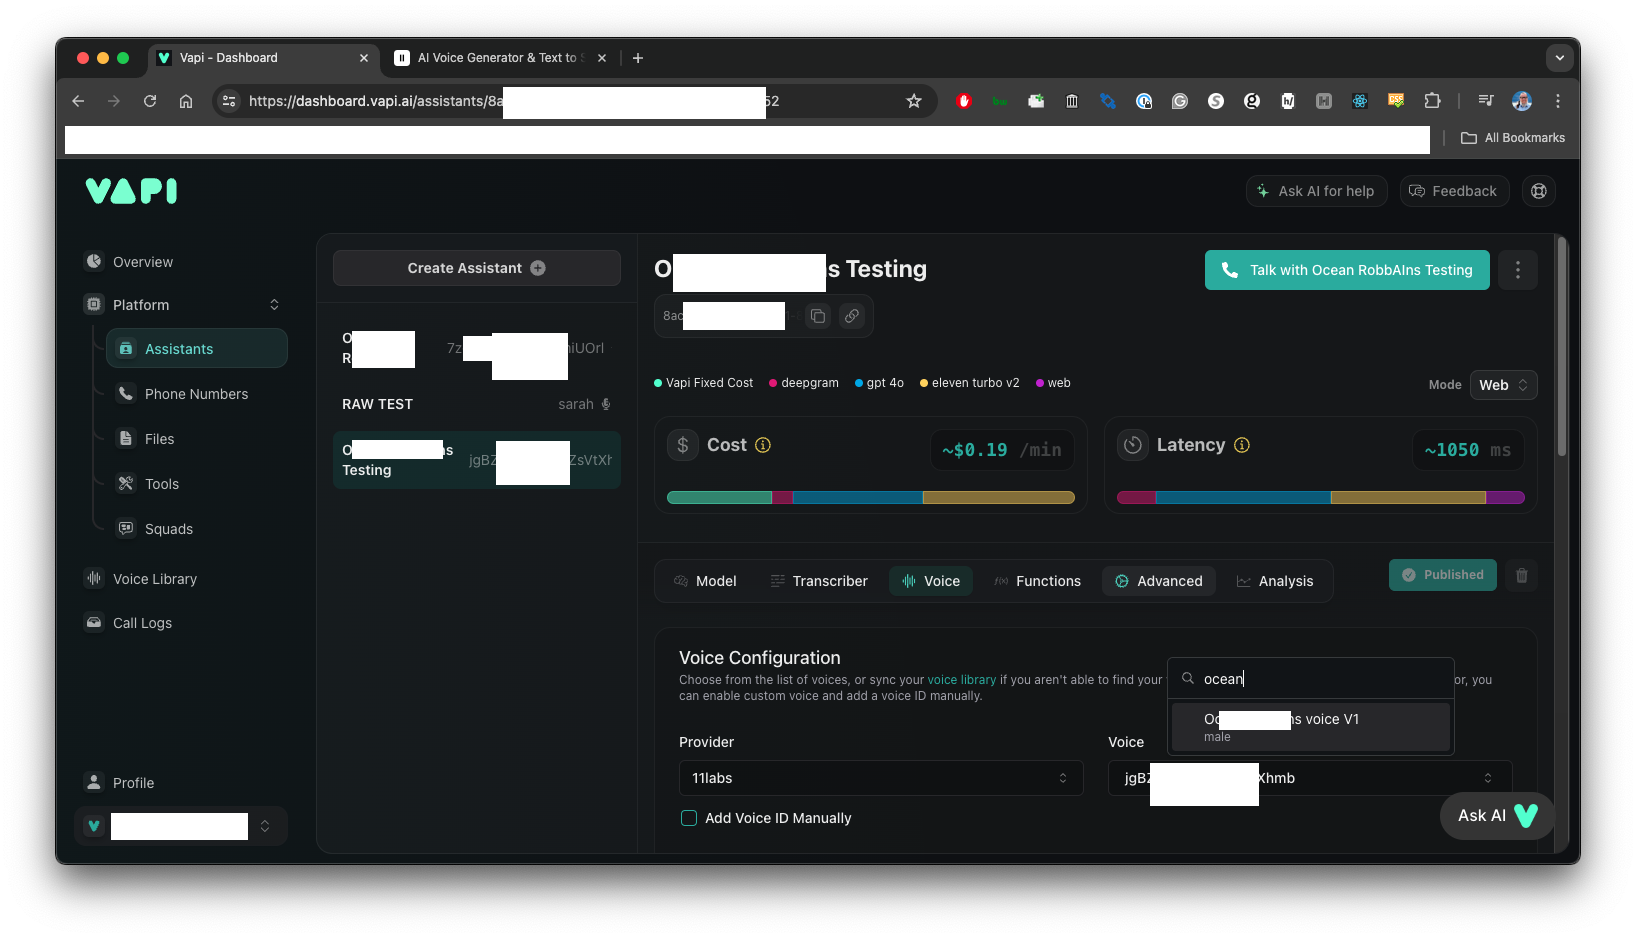Open All Bookmarks folder
This screenshot has height=938, width=1636.
tap(1513, 138)
